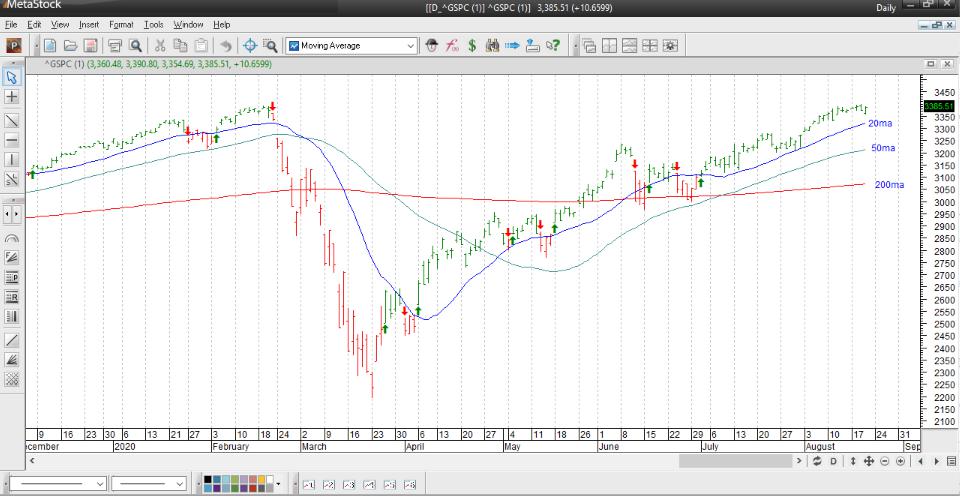Open the Insert menu

(x=89, y=24)
